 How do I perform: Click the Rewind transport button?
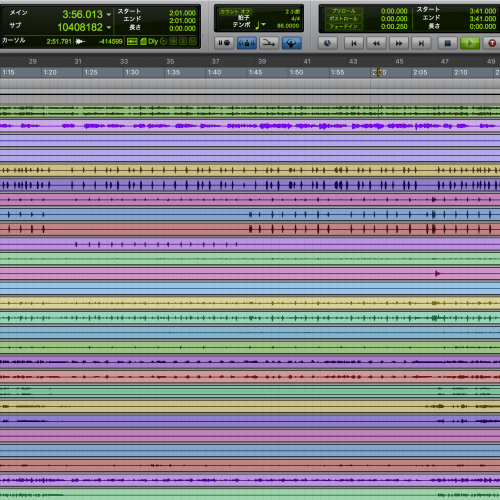[376, 43]
